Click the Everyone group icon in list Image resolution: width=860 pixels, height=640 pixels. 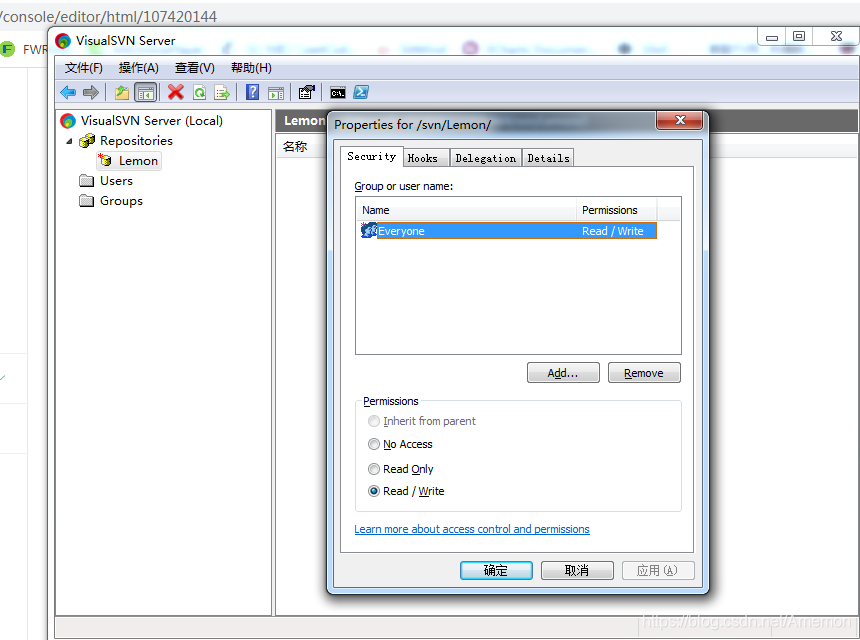[x=369, y=230]
